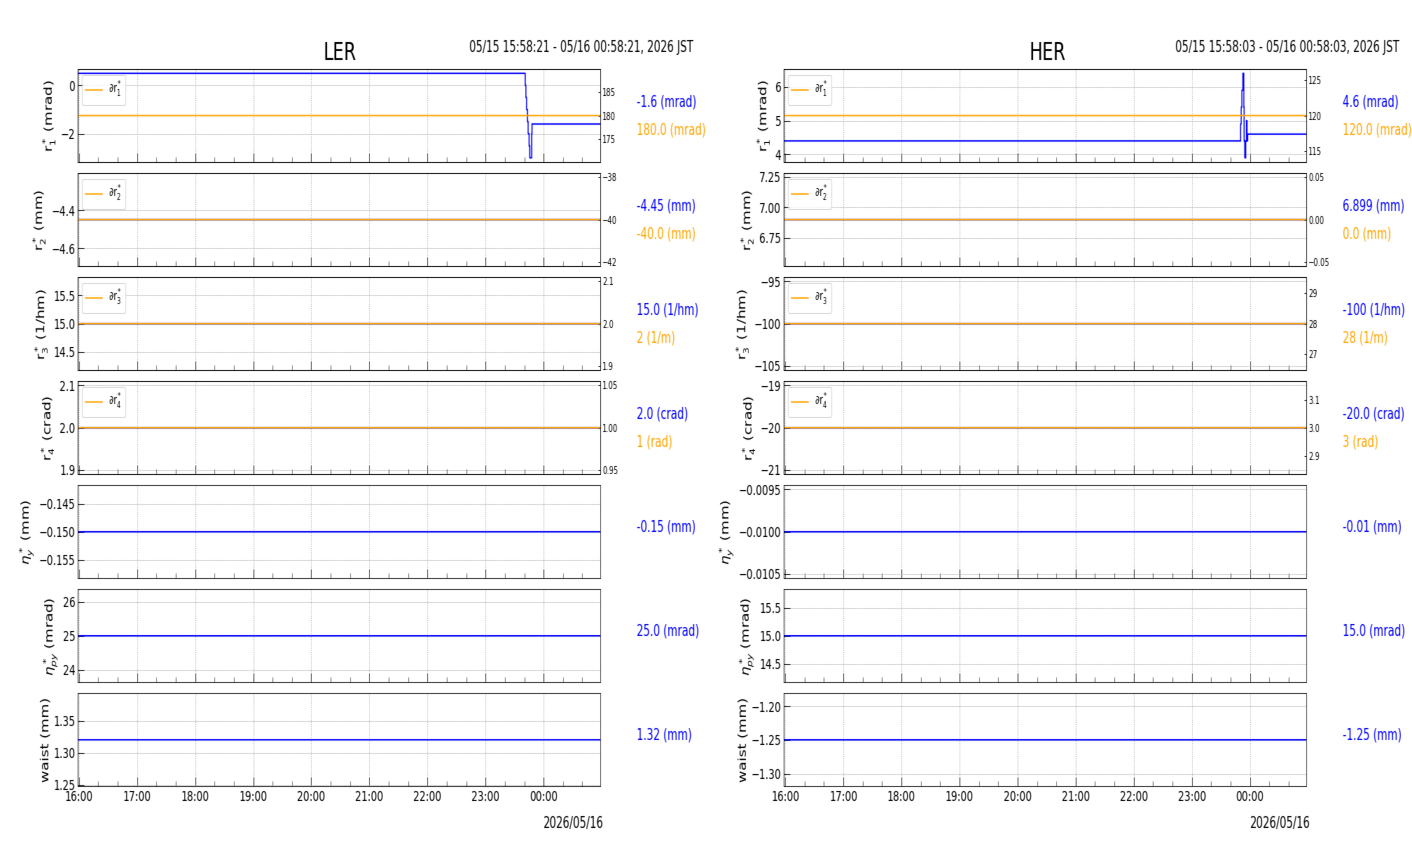Click the HER r3* (1/hm) y-axis label

(742, 324)
